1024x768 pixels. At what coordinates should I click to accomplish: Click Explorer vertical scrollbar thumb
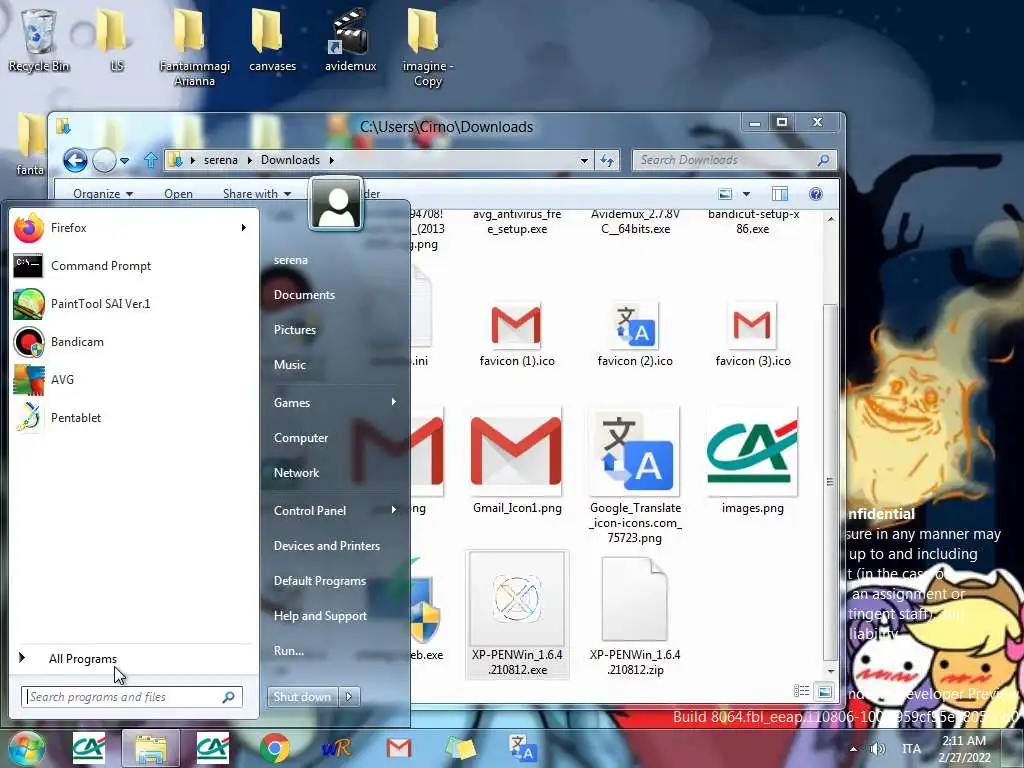pos(830,482)
